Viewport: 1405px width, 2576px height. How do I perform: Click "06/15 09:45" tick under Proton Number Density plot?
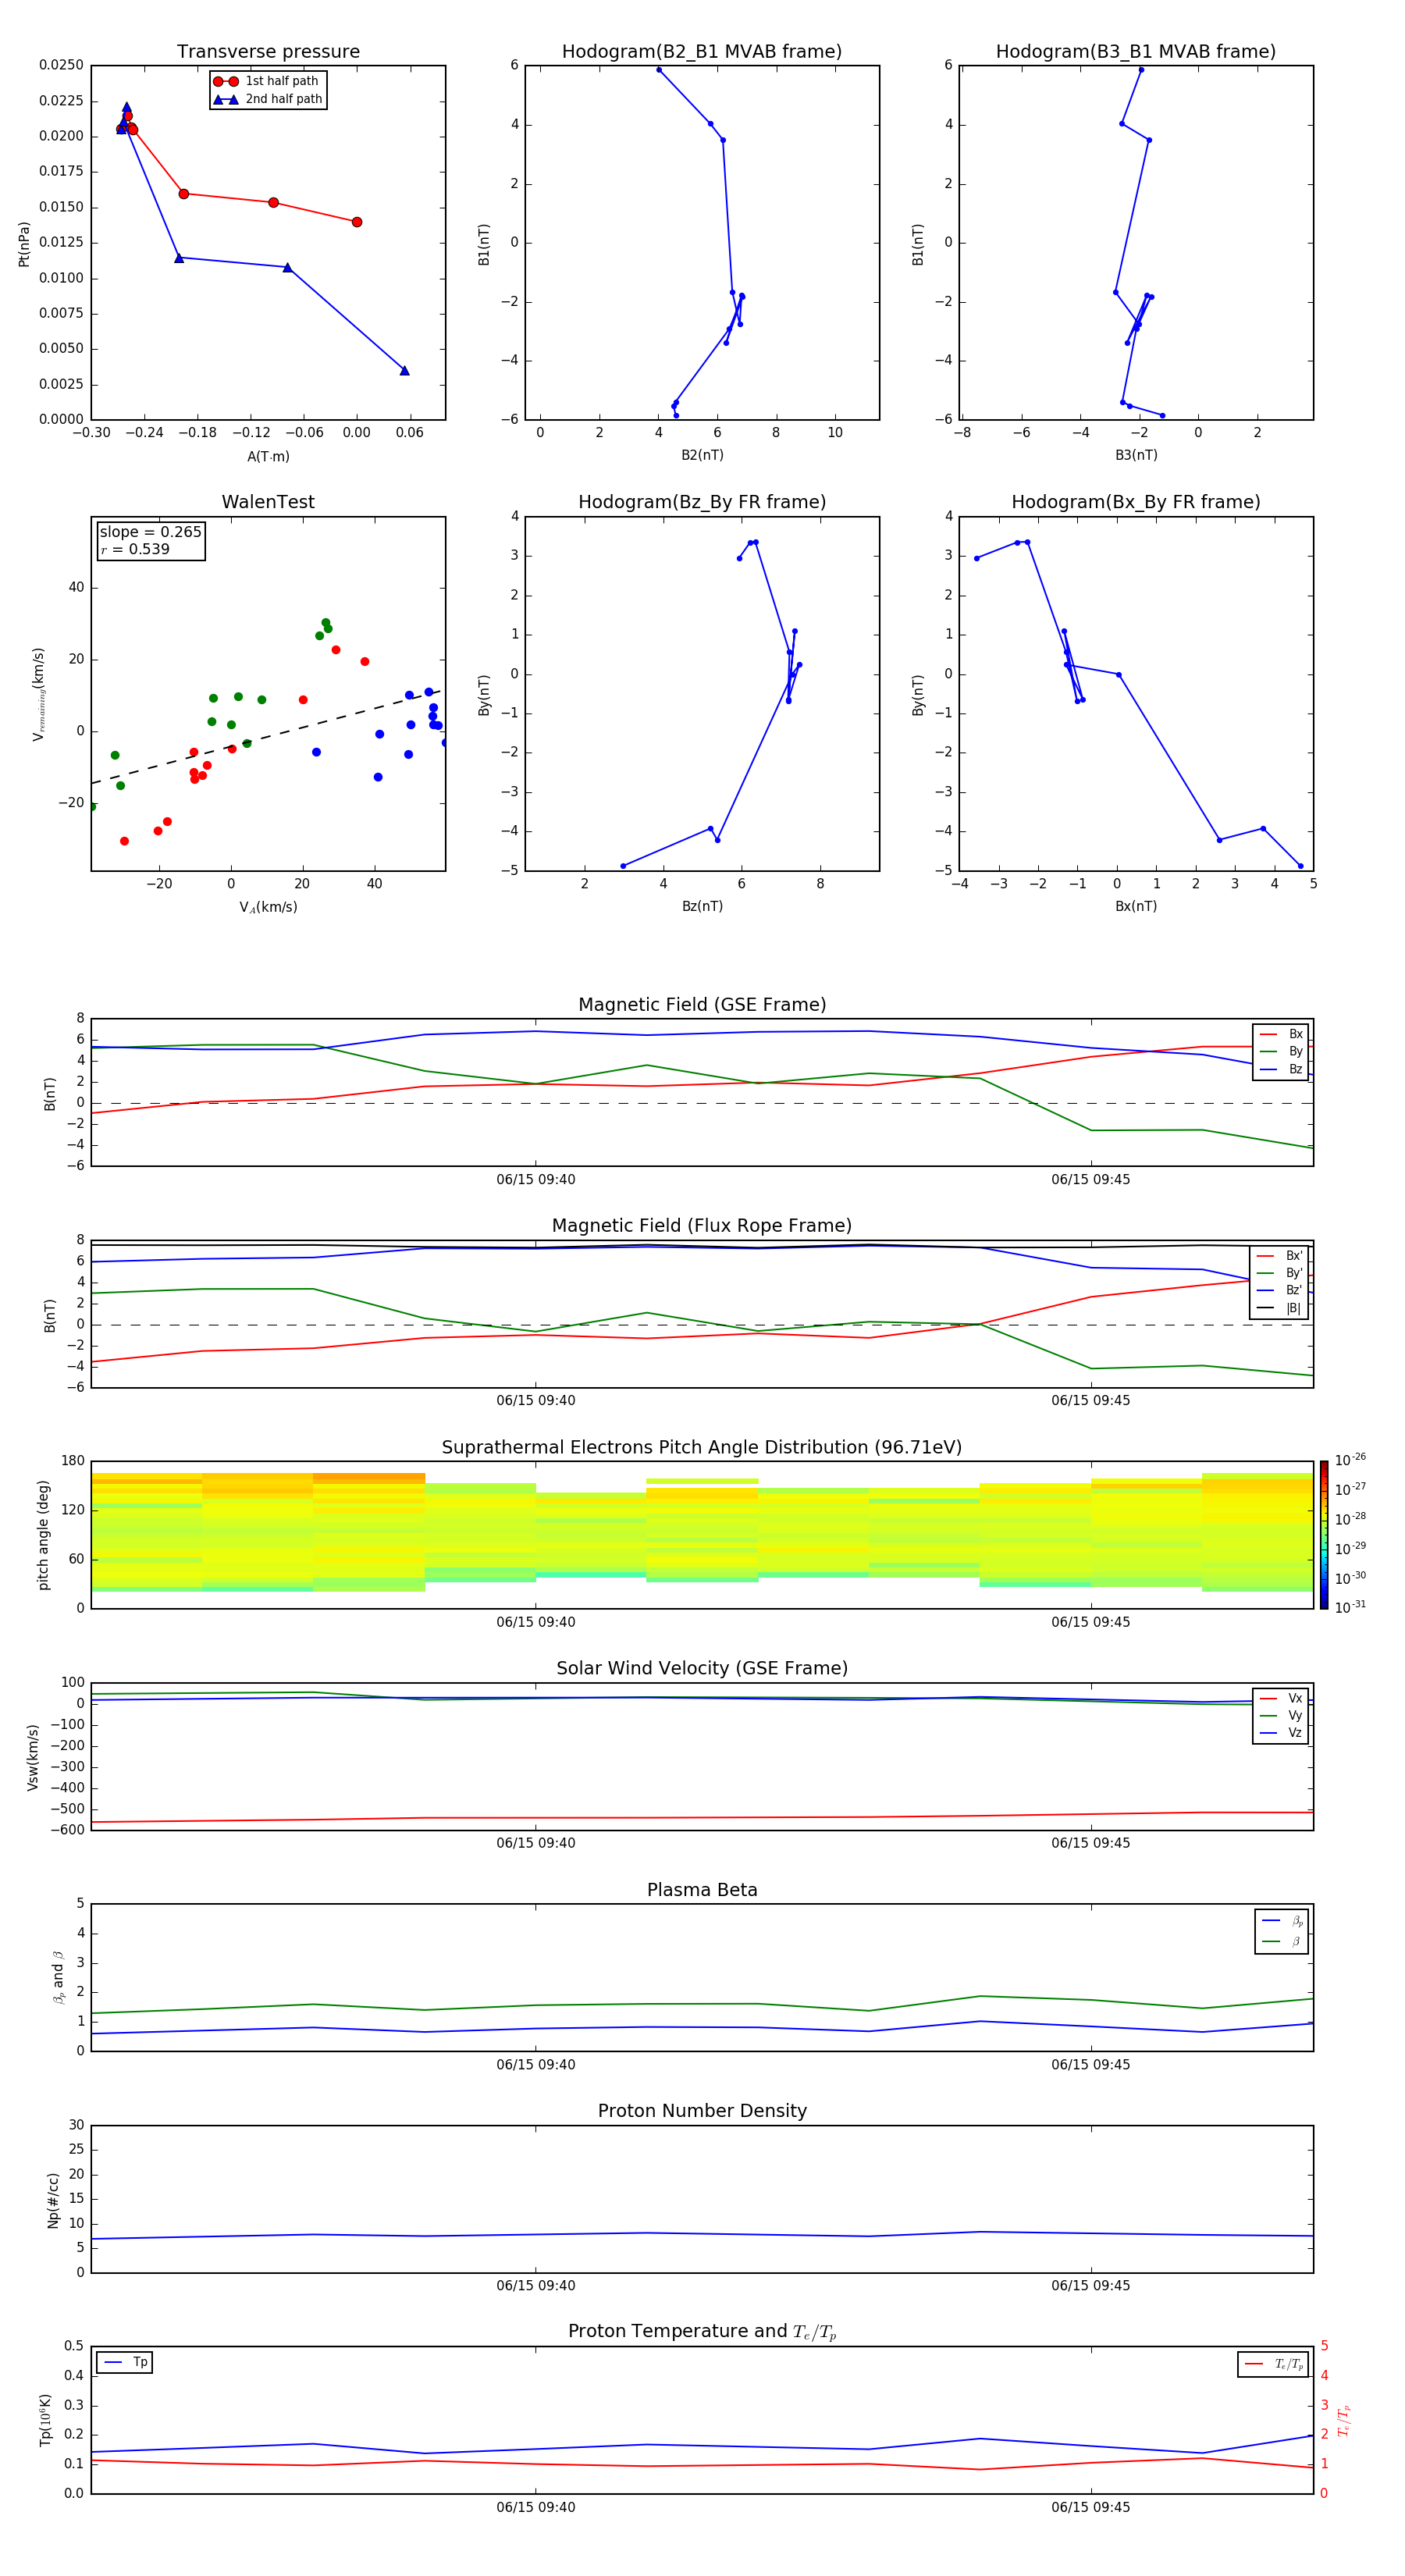pos(1091,2286)
